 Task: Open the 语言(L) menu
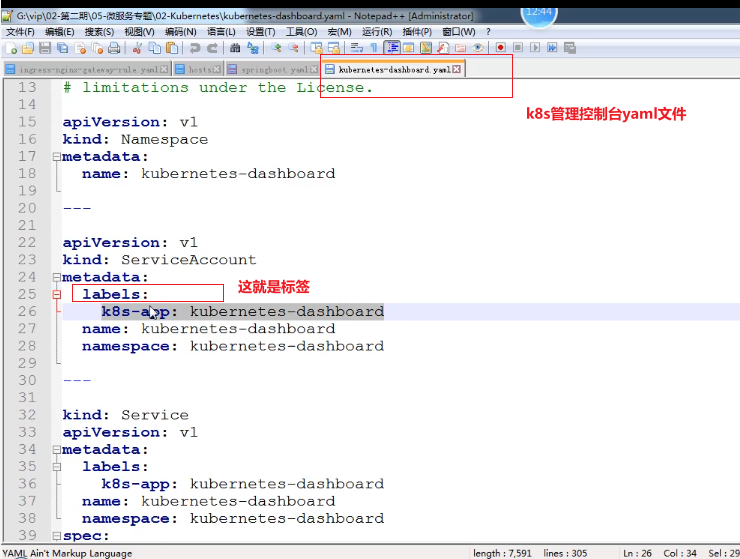pos(221,32)
